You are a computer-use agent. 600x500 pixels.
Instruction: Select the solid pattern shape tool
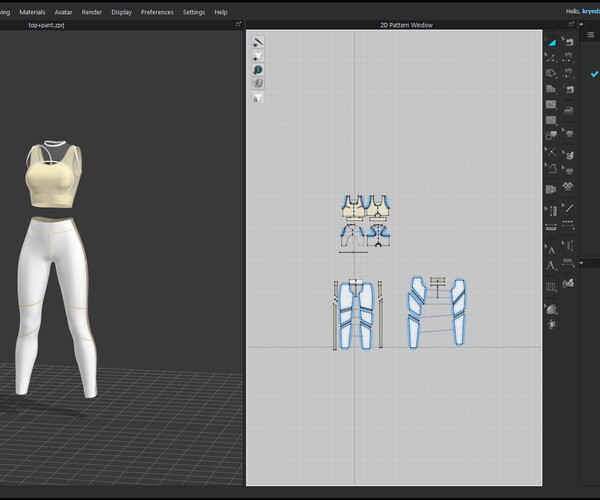(551, 89)
